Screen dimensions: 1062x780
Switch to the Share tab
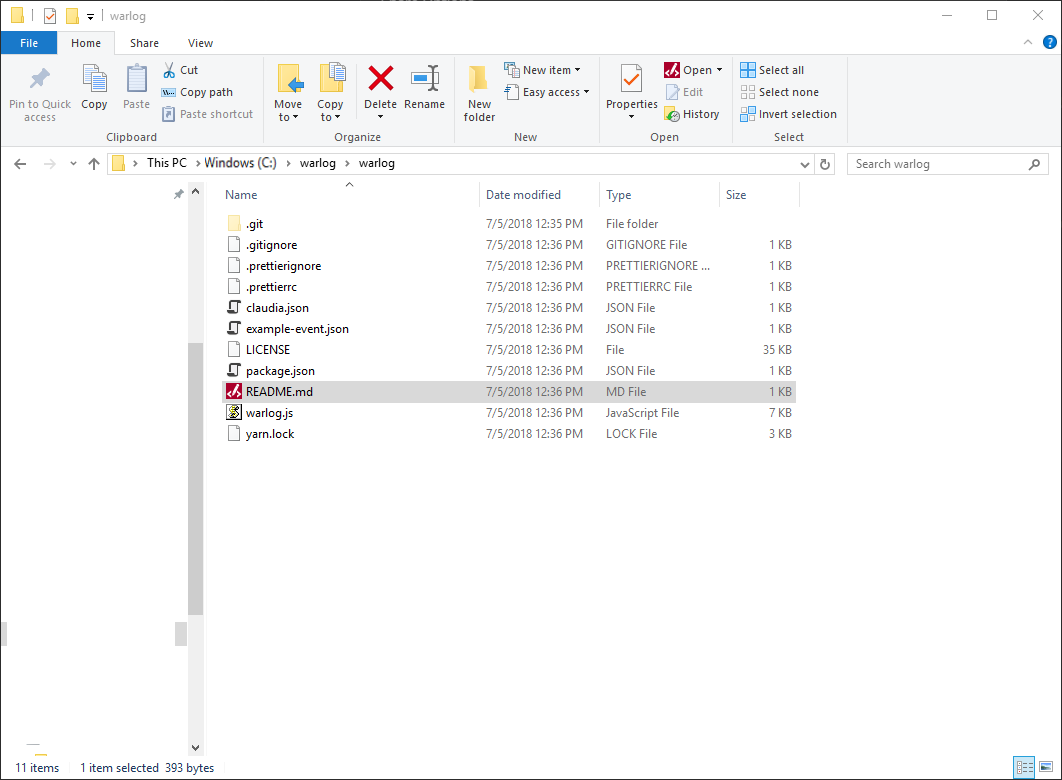(144, 43)
